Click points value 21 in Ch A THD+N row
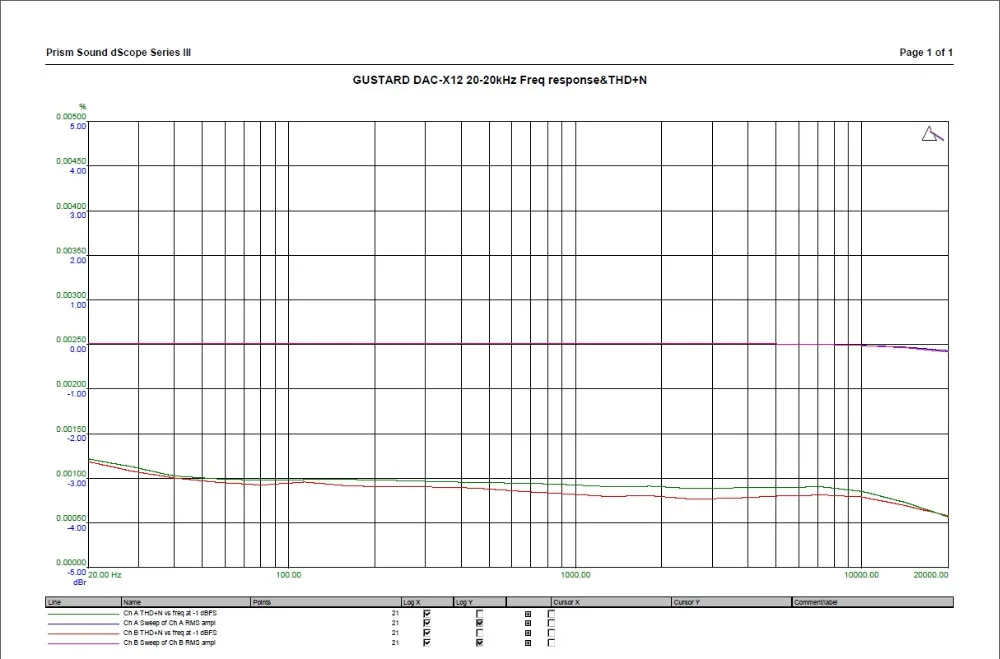 tap(395, 614)
